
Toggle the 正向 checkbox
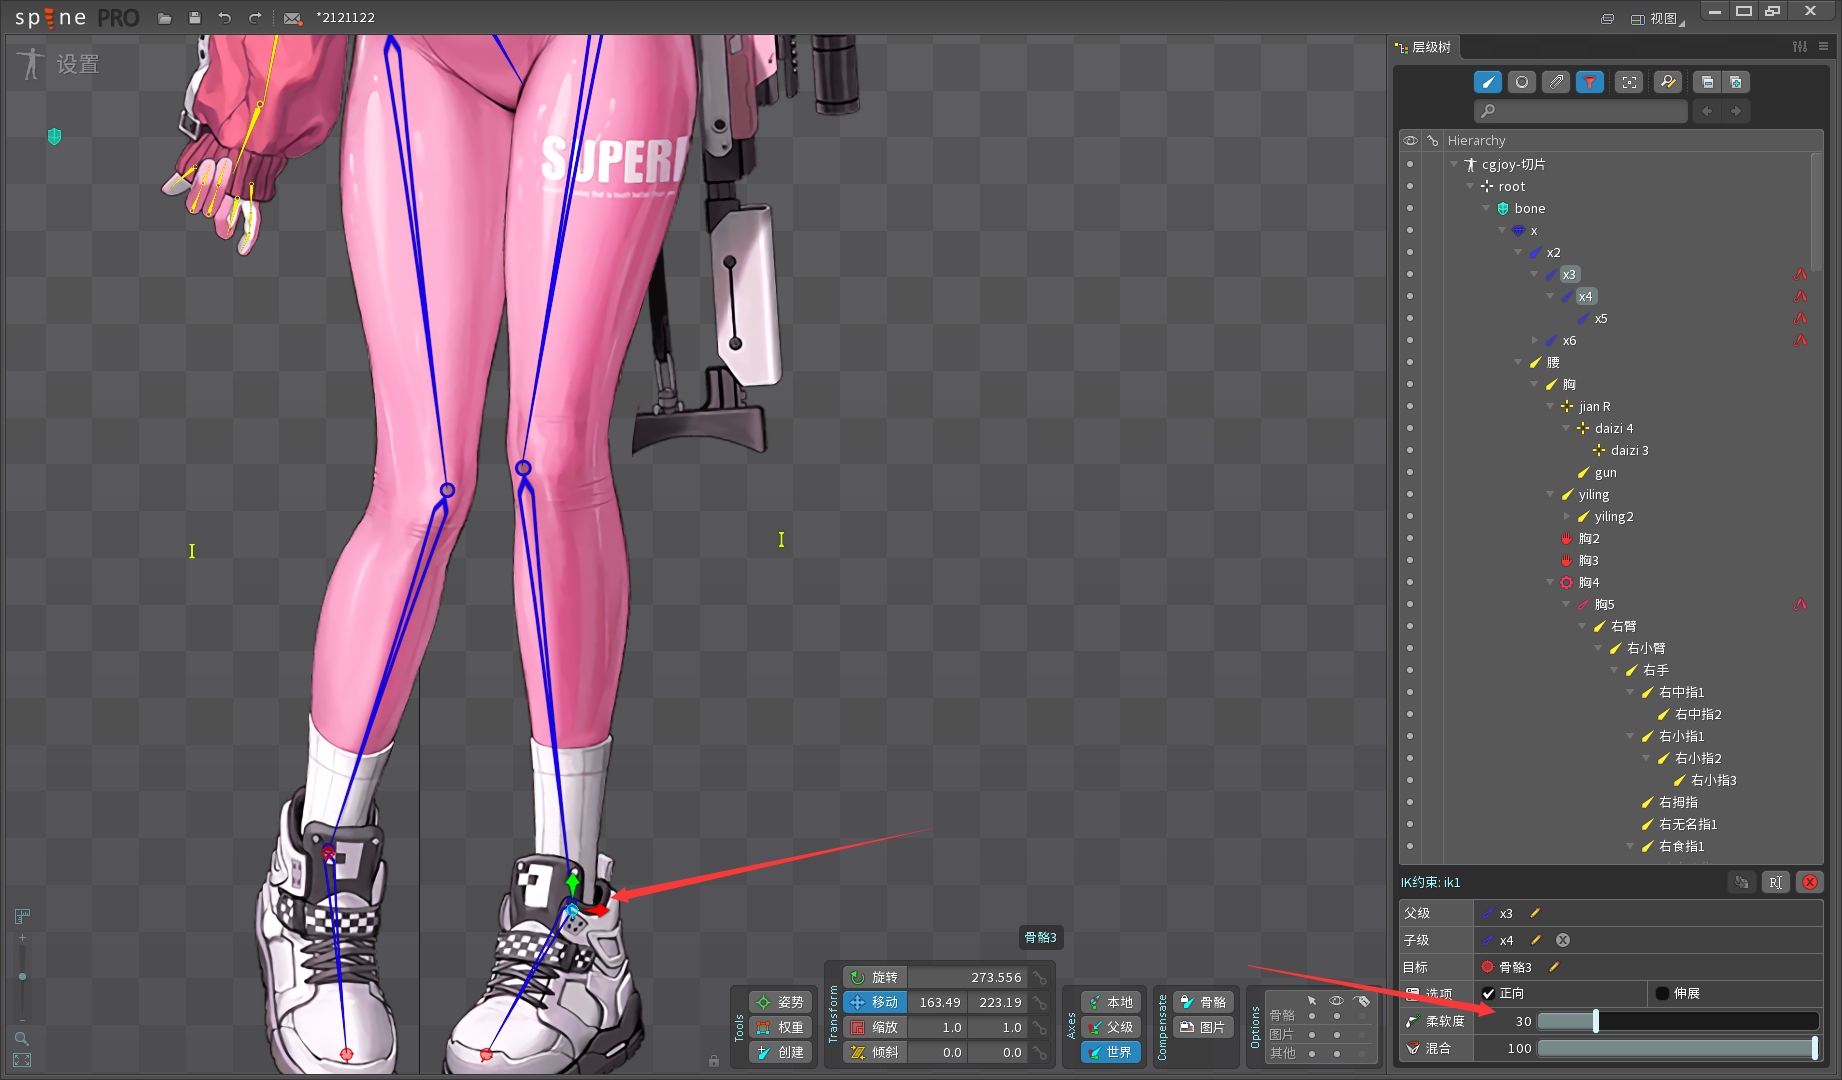click(x=1489, y=993)
